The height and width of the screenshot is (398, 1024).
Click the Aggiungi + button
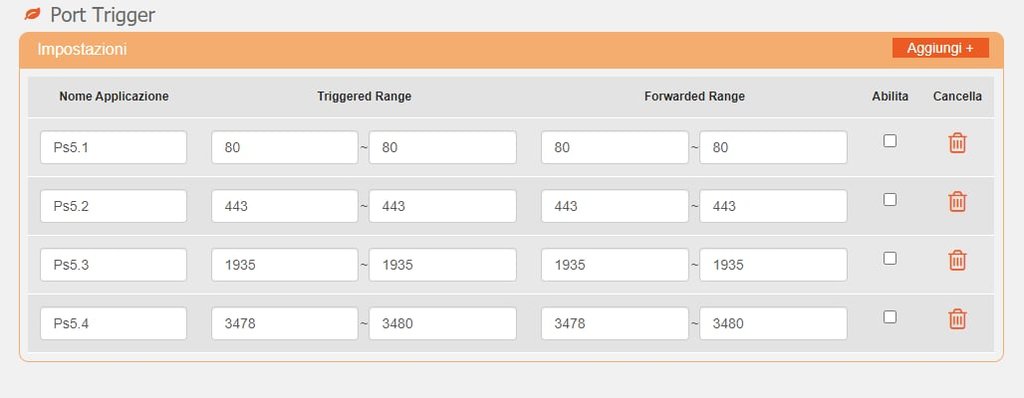[x=940, y=48]
